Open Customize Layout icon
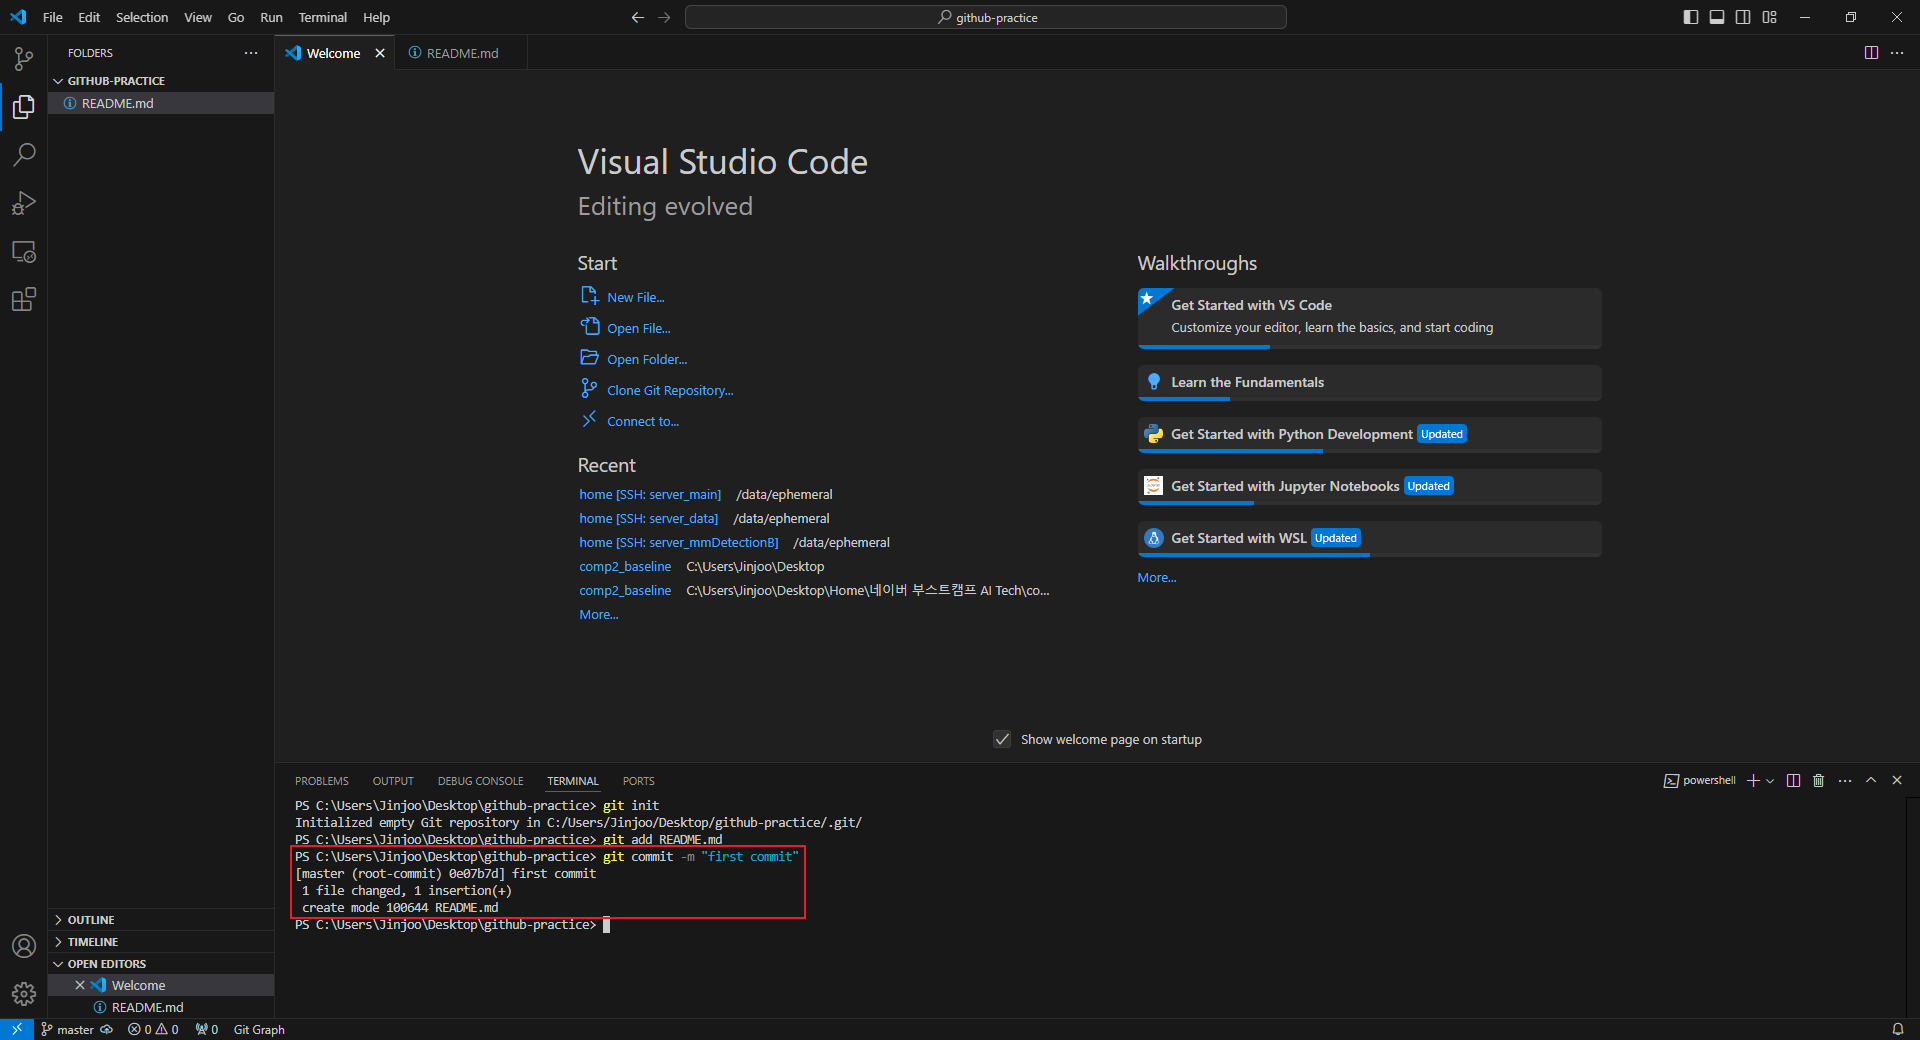The height and width of the screenshot is (1040, 1920). pyautogui.click(x=1770, y=17)
